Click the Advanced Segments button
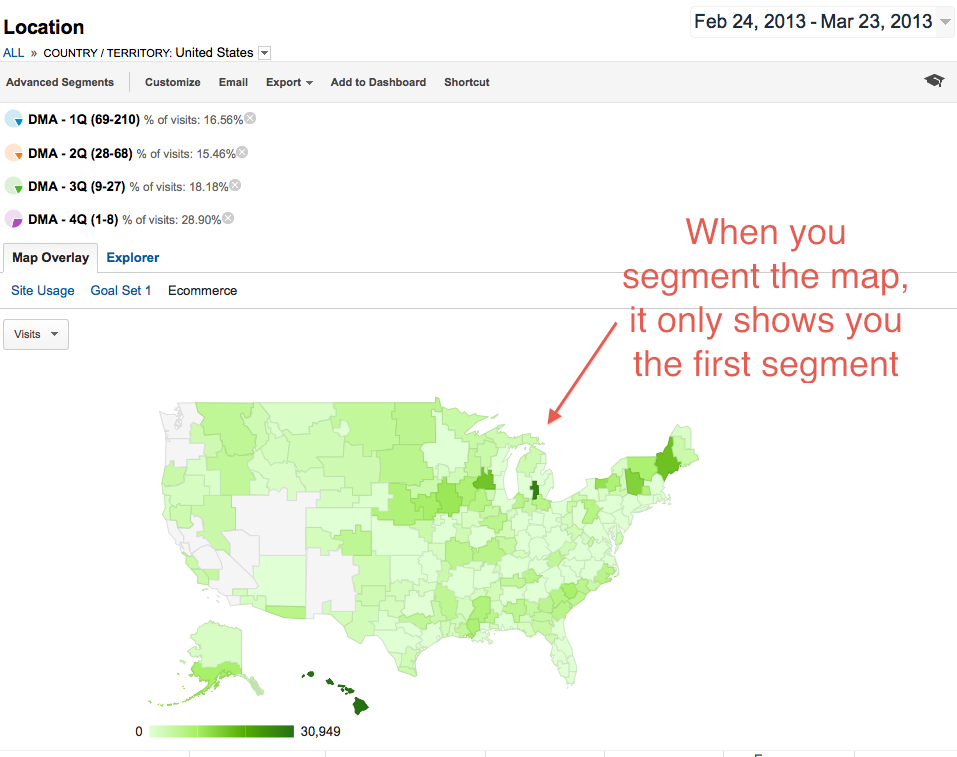The image size is (957, 757). click(x=60, y=82)
